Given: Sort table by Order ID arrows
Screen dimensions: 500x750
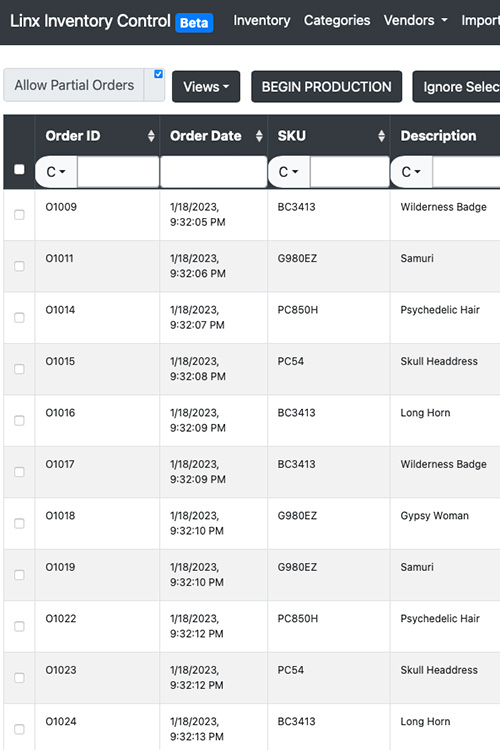Looking at the screenshot, I should pos(151,136).
